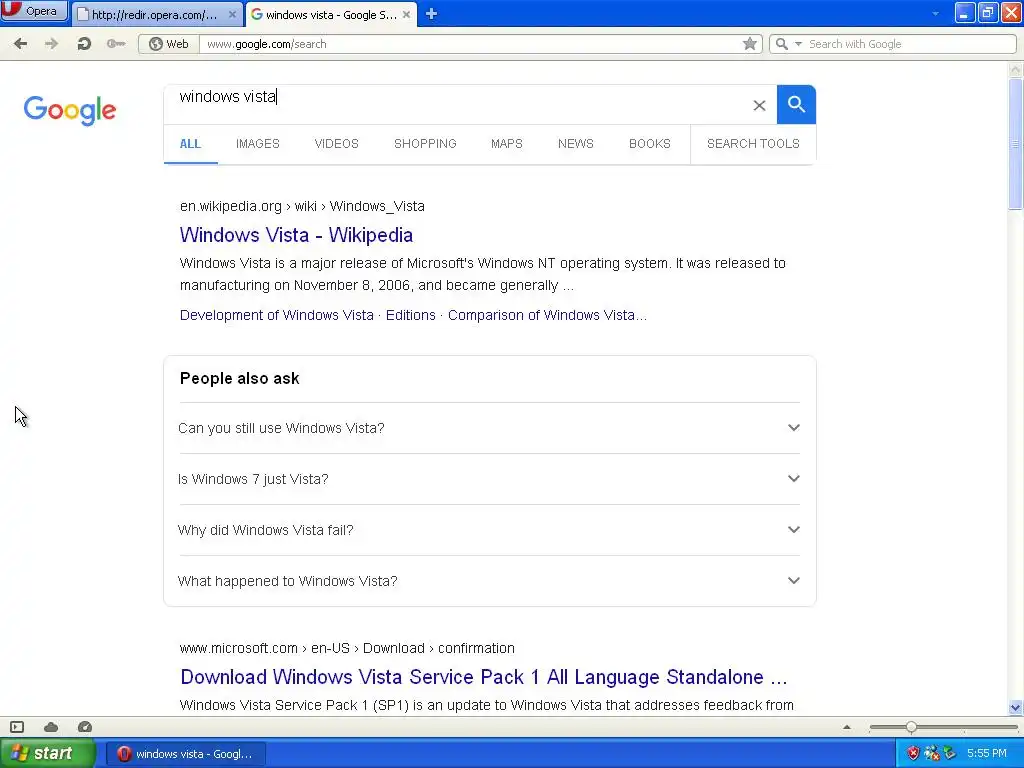Screen dimensions: 1024x768
Task: Open the NEWS results tab
Action: click(575, 144)
